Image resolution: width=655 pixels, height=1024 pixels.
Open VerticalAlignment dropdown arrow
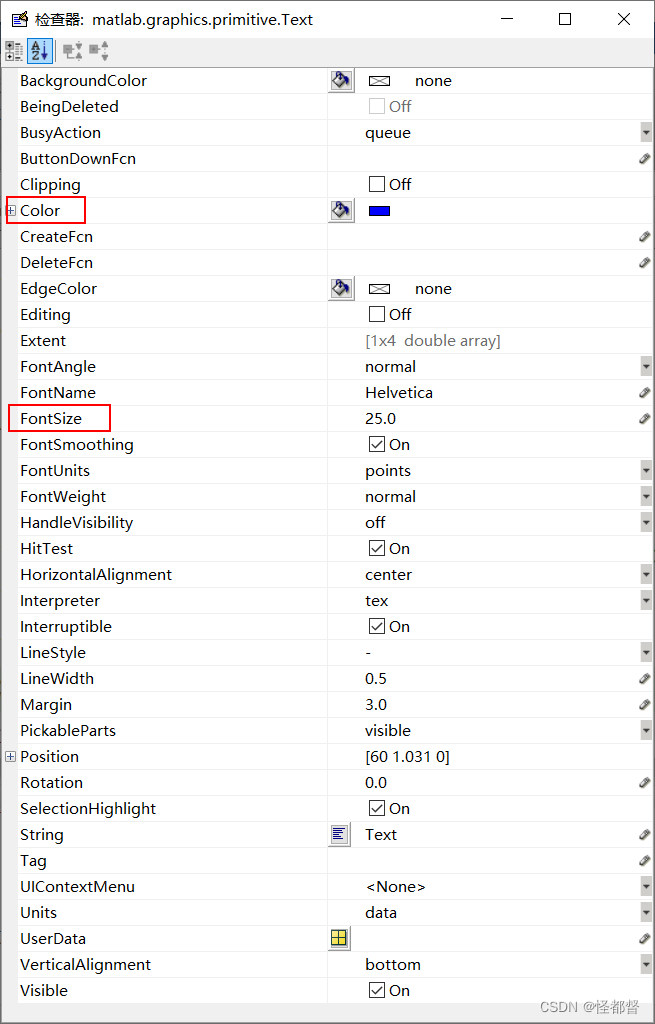646,965
